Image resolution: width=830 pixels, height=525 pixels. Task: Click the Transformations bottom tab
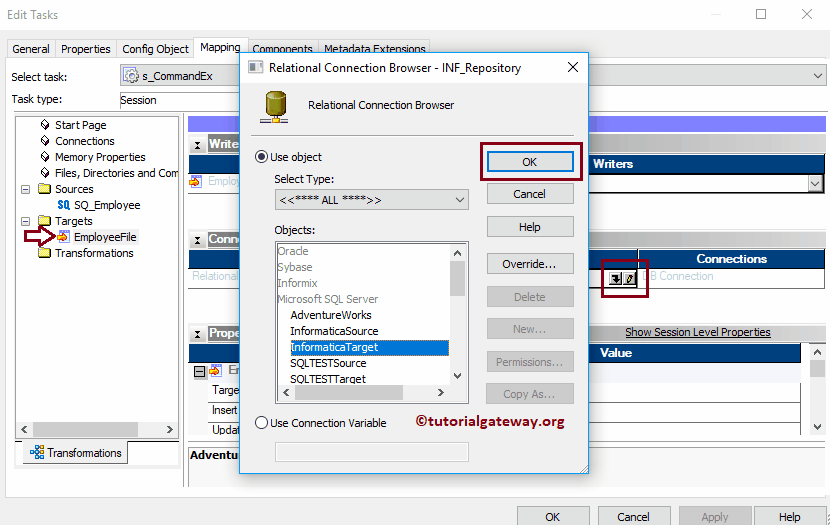[76, 452]
